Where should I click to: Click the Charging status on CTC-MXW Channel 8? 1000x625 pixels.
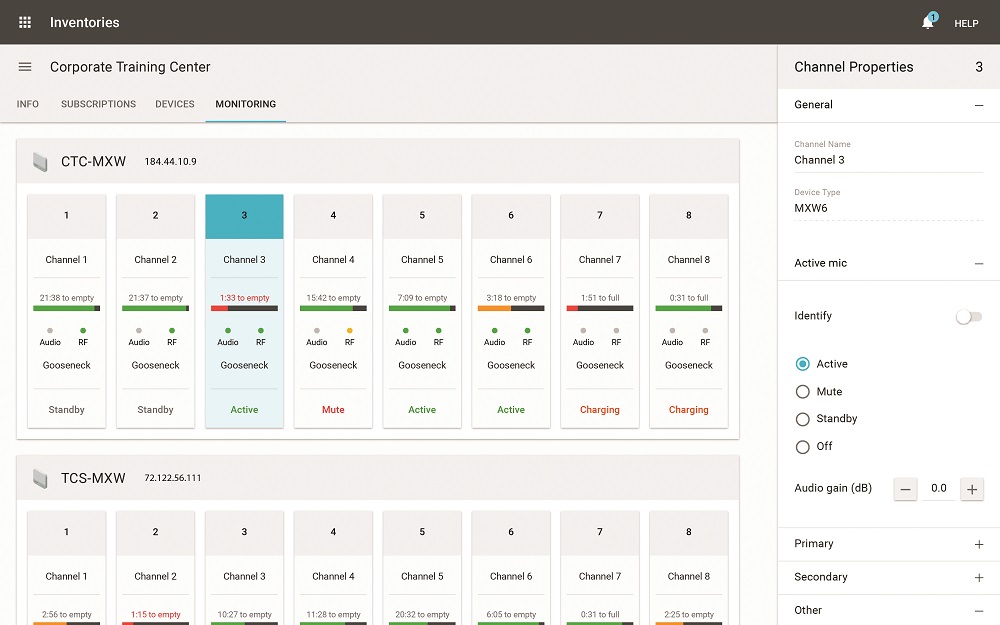(689, 410)
